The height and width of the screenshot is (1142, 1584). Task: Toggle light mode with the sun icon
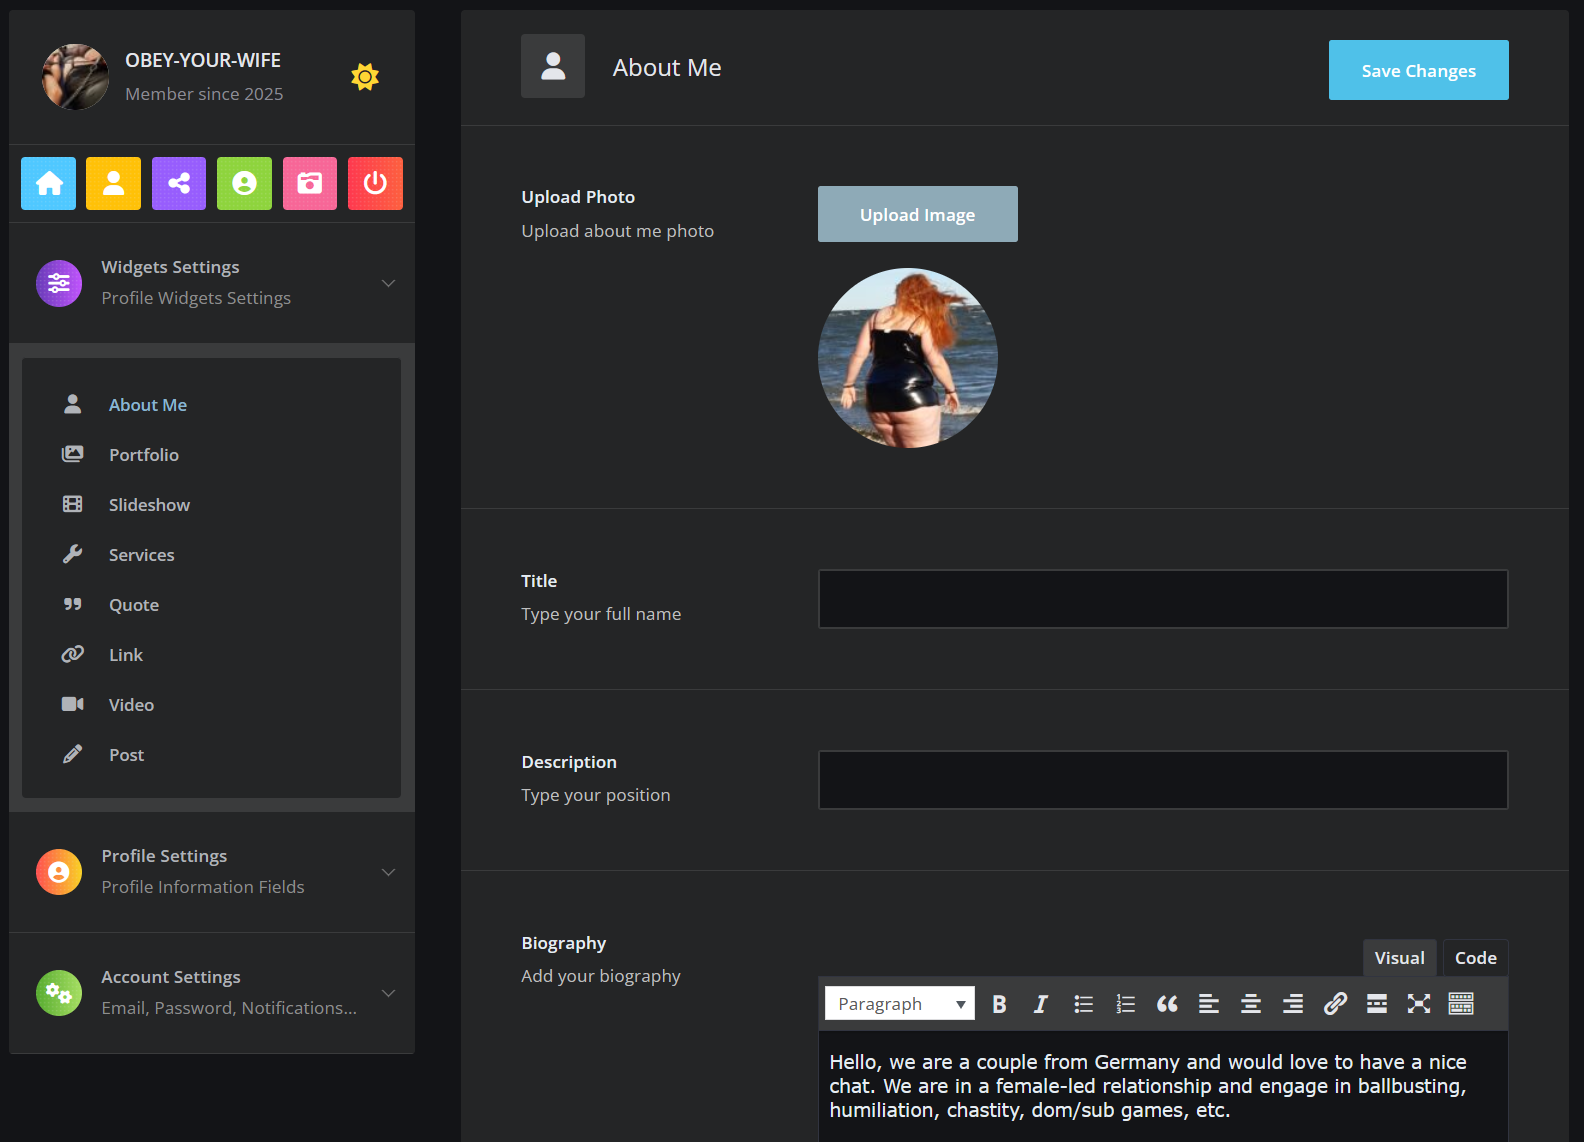[x=365, y=77]
